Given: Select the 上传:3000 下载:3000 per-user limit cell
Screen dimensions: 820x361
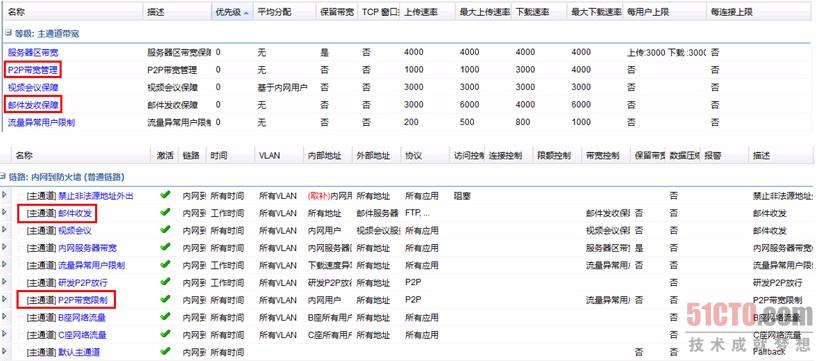Looking at the screenshot, I should (666, 52).
